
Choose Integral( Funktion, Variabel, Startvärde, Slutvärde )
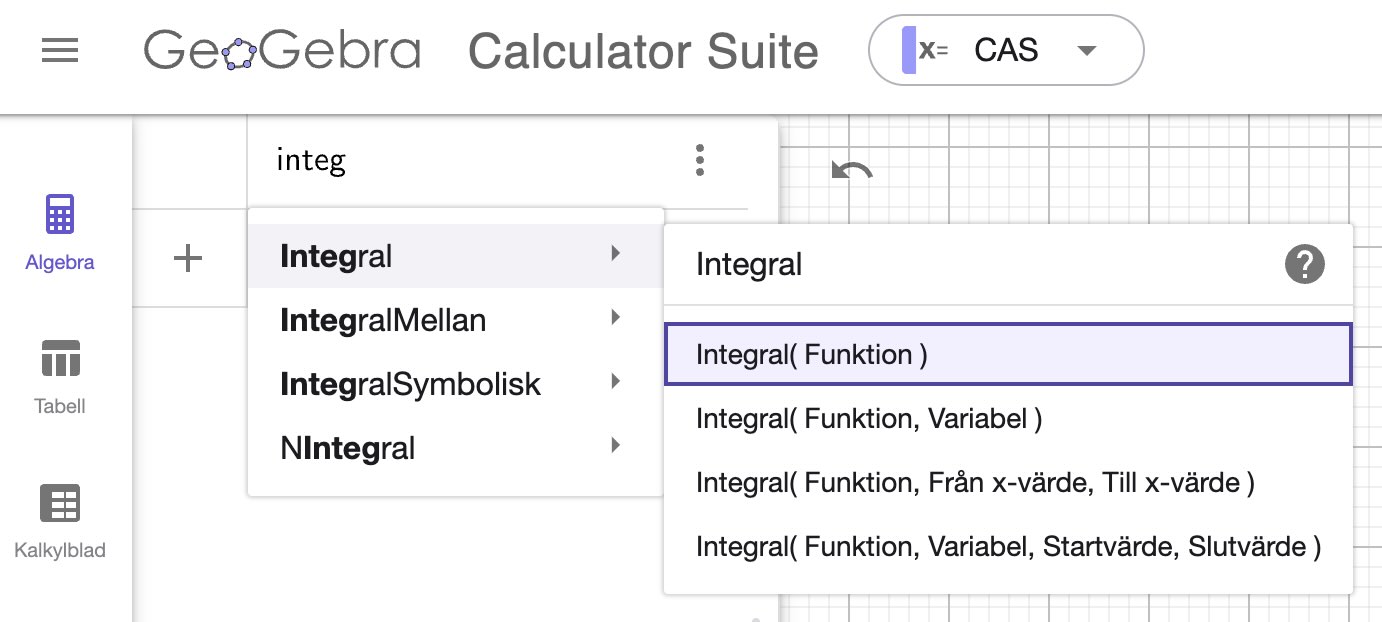(x=1005, y=547)
